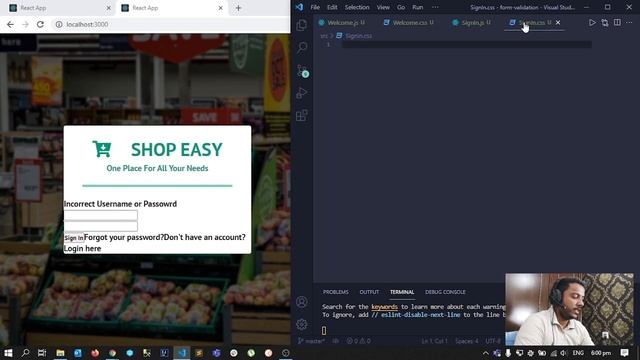Click the src breadcrumb segment

pyautogui.click(x=324, y=36)
